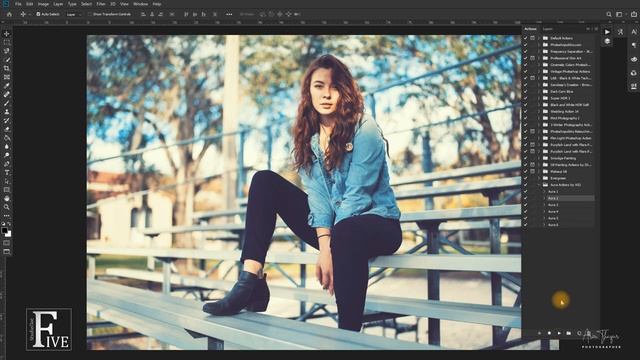Open the Image menu
640x360 pixels.
43,4
